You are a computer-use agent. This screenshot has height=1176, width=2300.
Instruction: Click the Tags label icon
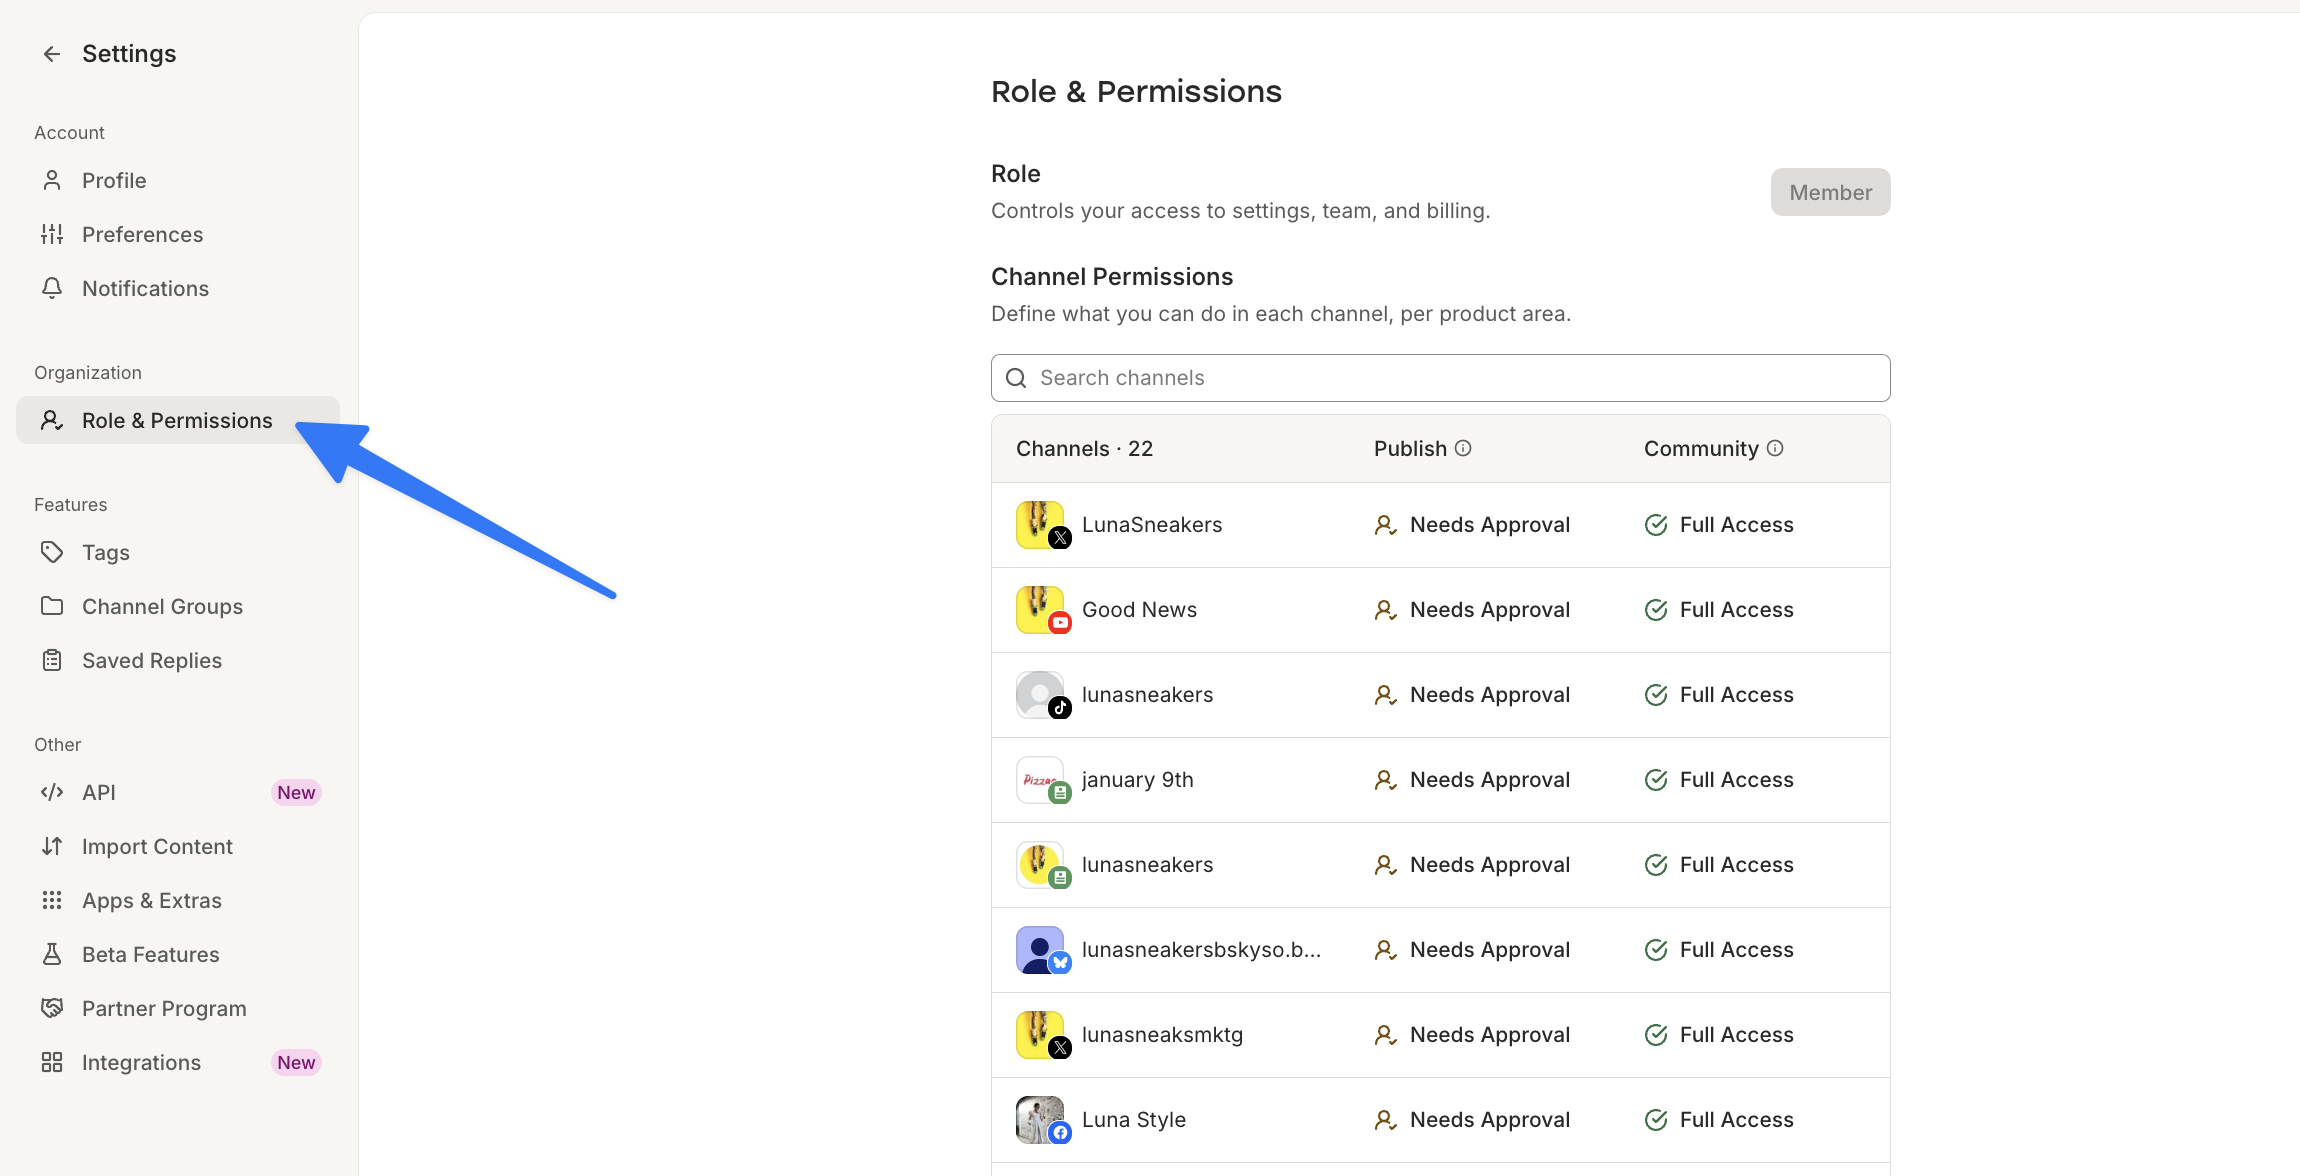tap(52, 553)
